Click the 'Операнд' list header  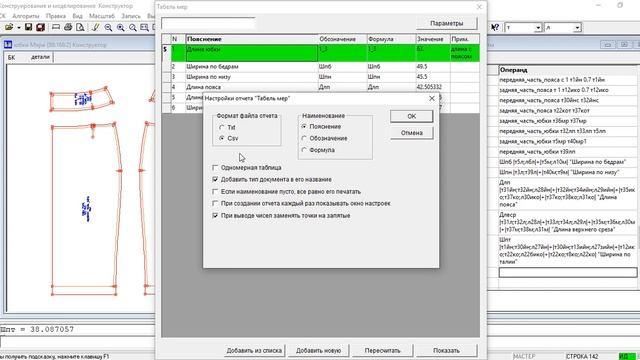click(x=568, y=70)
